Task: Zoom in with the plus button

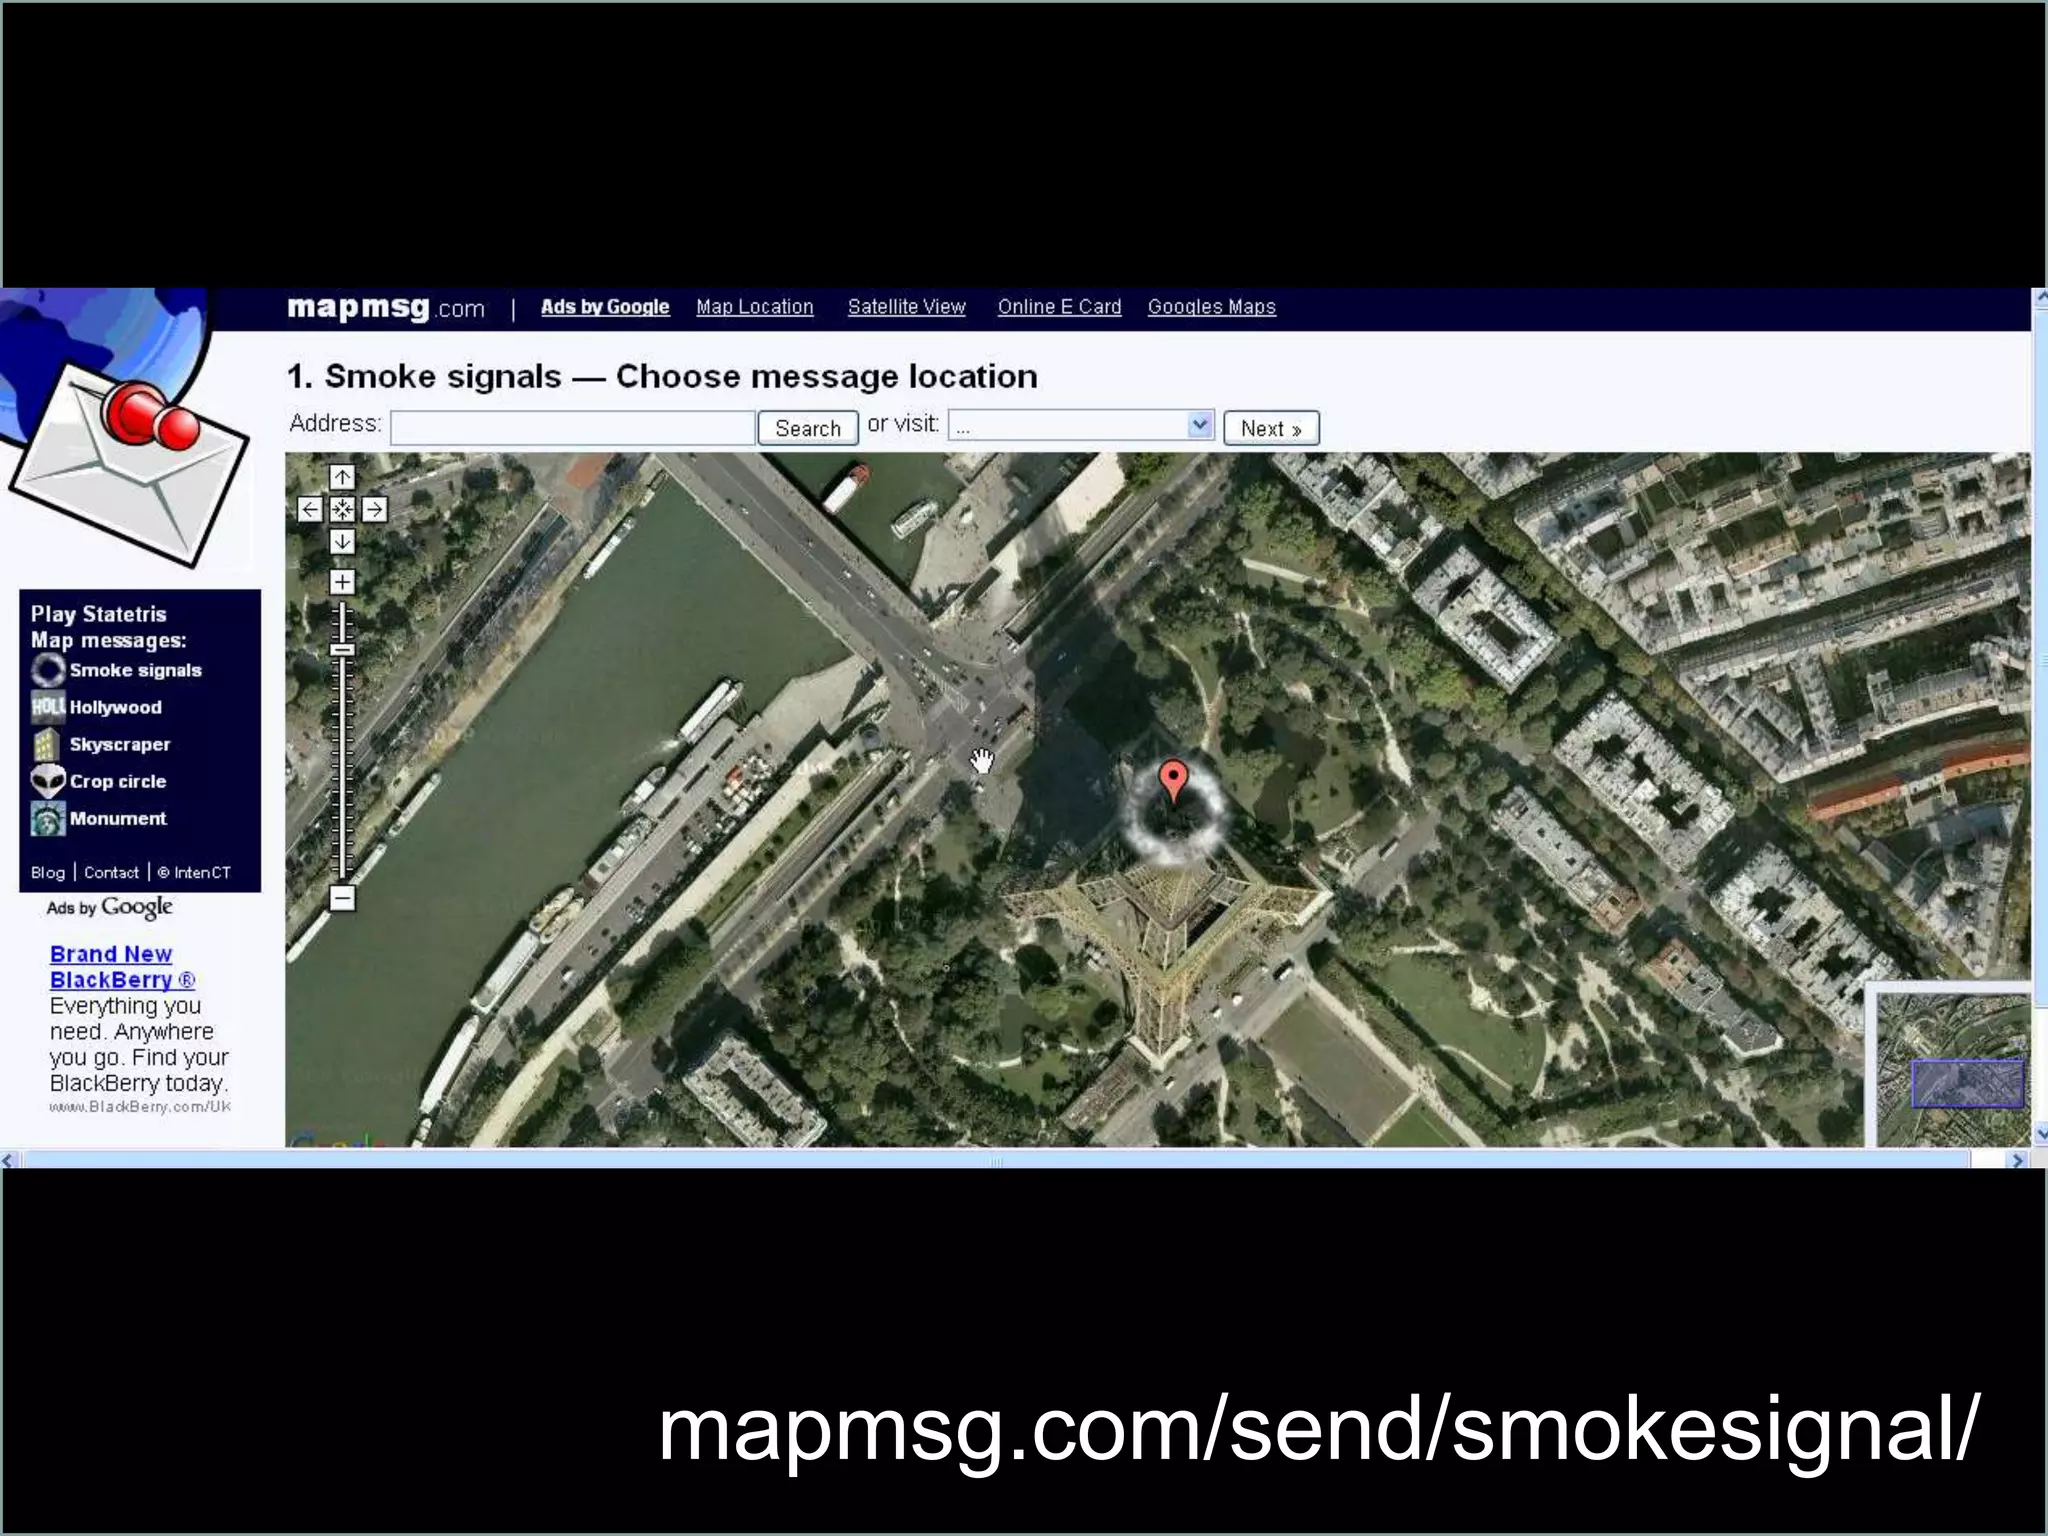Action: pyautogui.click(x=342, y=582)
